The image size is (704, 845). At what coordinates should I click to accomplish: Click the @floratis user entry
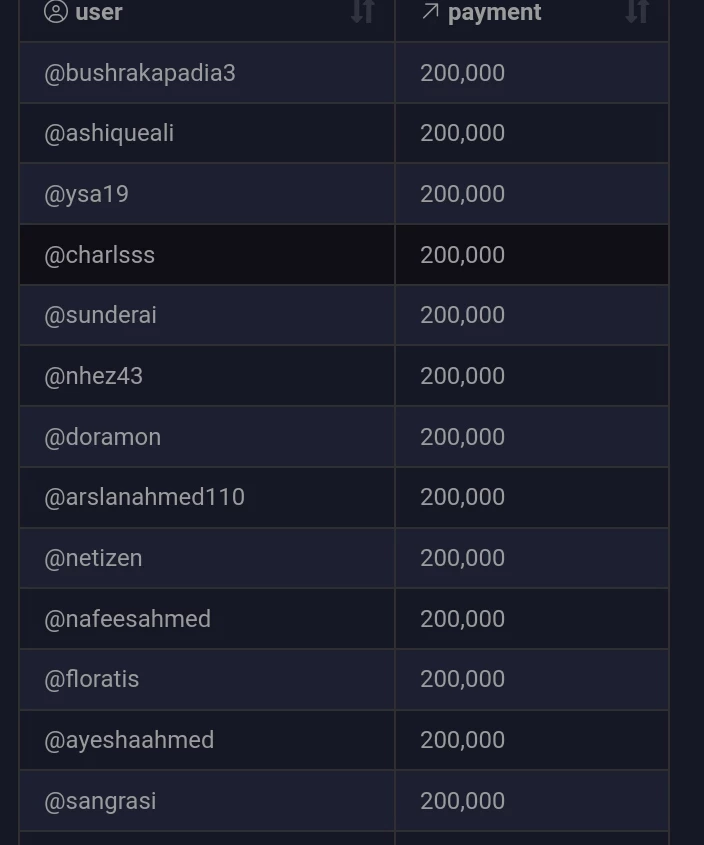[92, 679]
